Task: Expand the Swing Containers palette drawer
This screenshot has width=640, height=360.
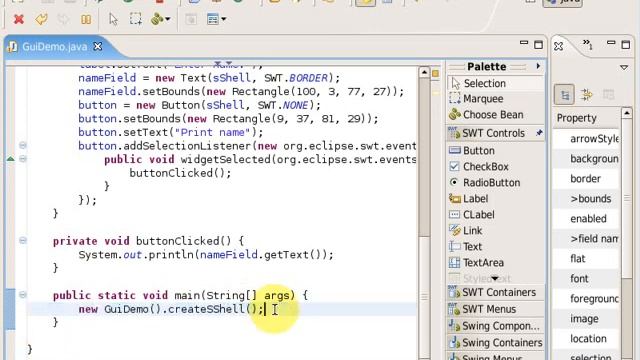Action: (496, 343)
